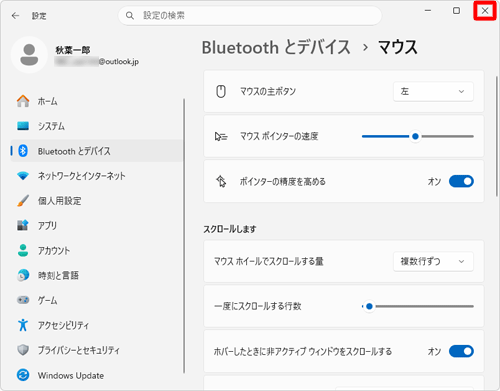Click the スクロールします section heading
Viewport: 500px width, 391px height.
click(230, 229)
